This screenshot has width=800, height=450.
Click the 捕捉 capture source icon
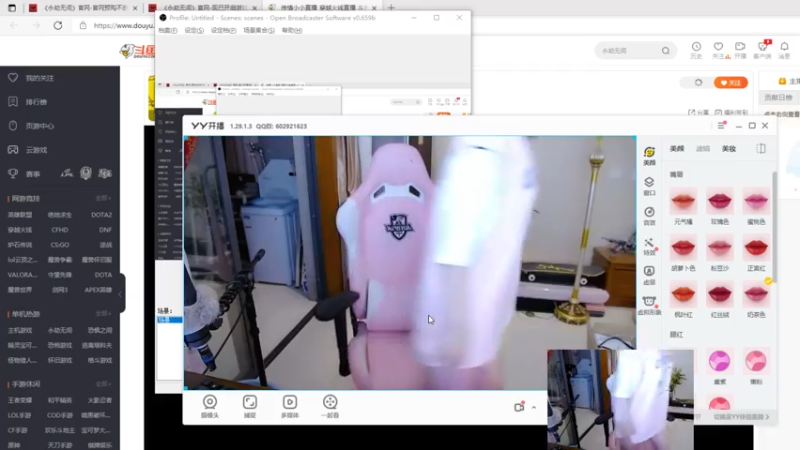[x=249, y=402]
